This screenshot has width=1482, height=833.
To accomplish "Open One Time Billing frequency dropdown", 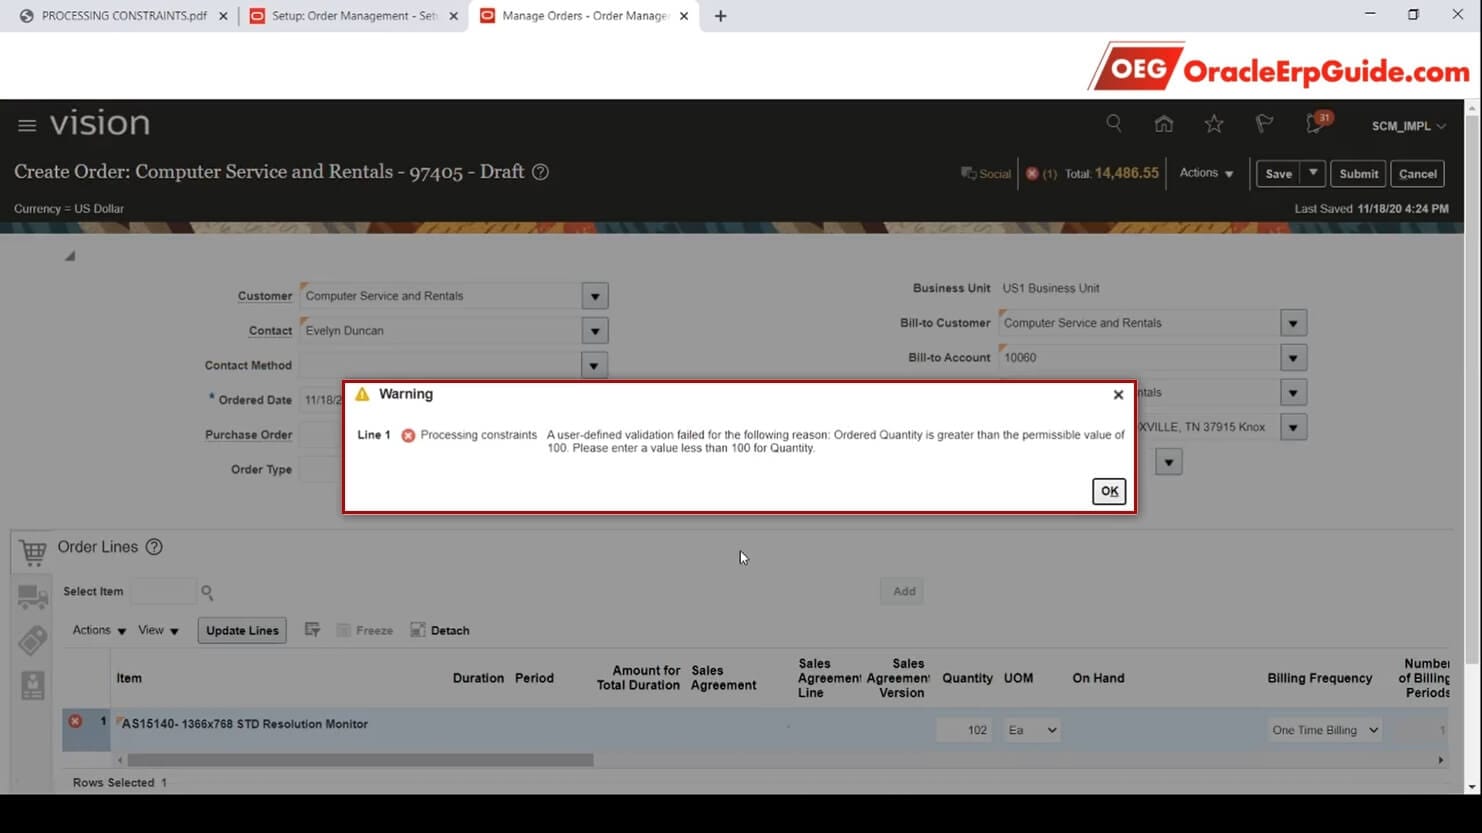I will [1325, 730].
